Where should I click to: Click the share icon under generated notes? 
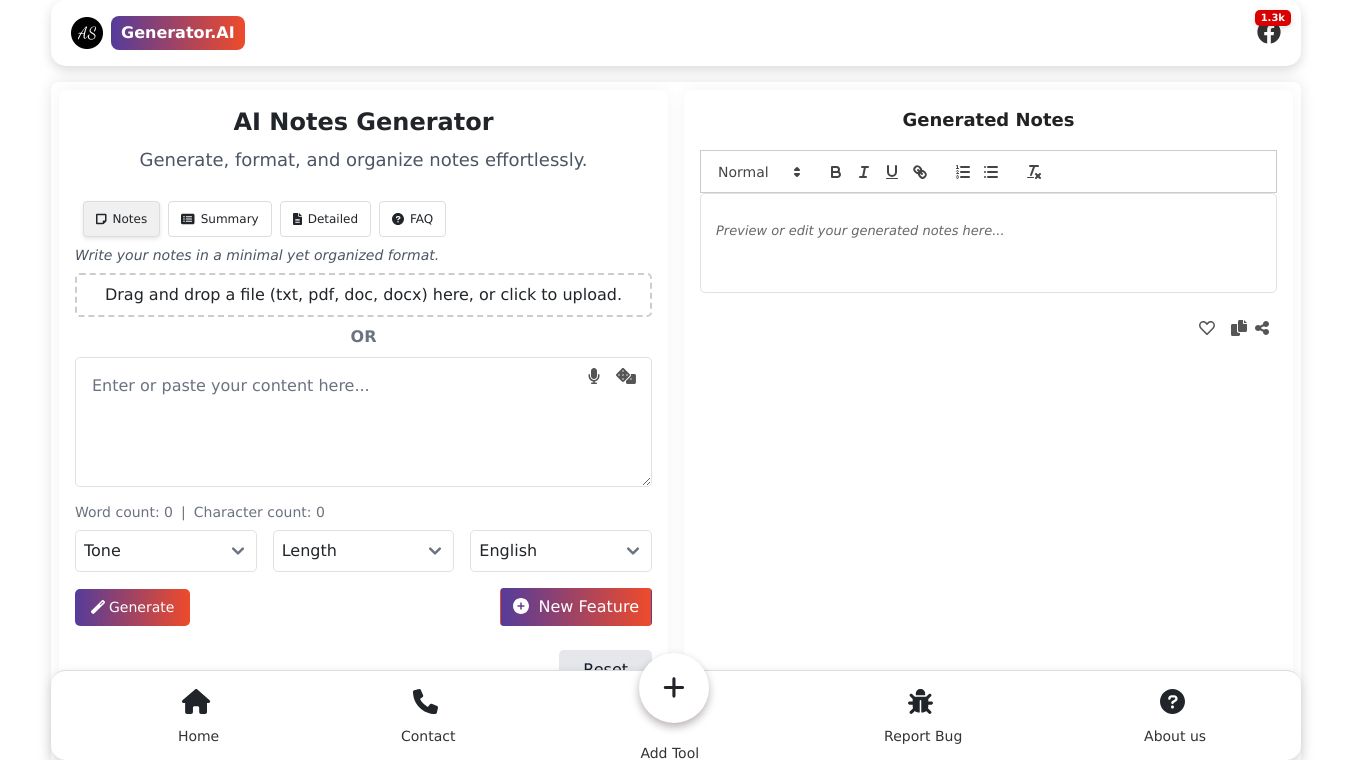1262,328
